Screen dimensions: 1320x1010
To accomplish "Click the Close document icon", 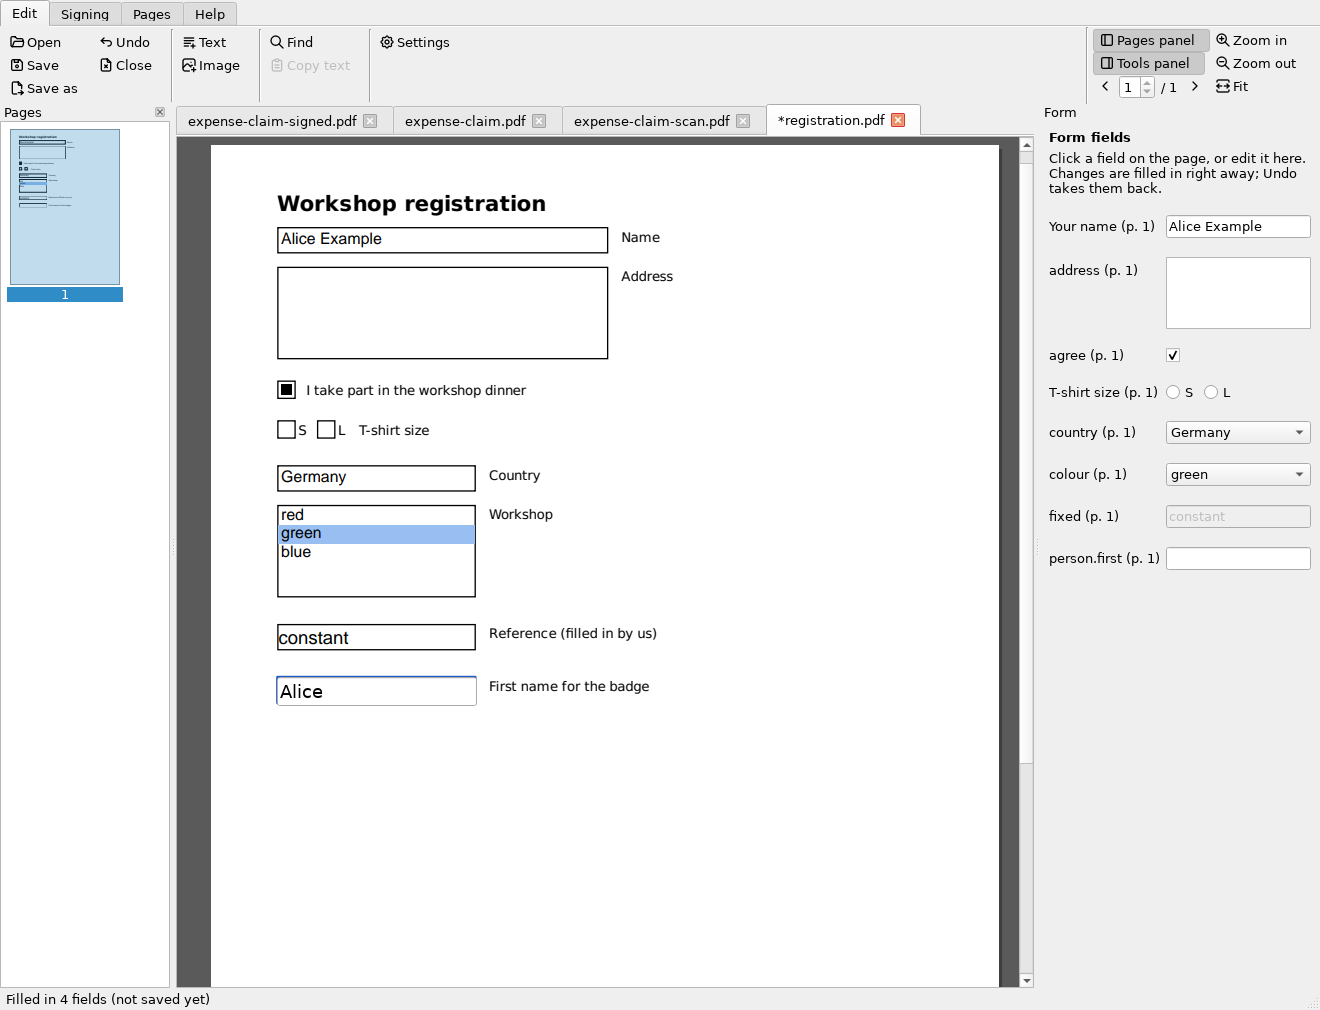I will pos(106,65).
